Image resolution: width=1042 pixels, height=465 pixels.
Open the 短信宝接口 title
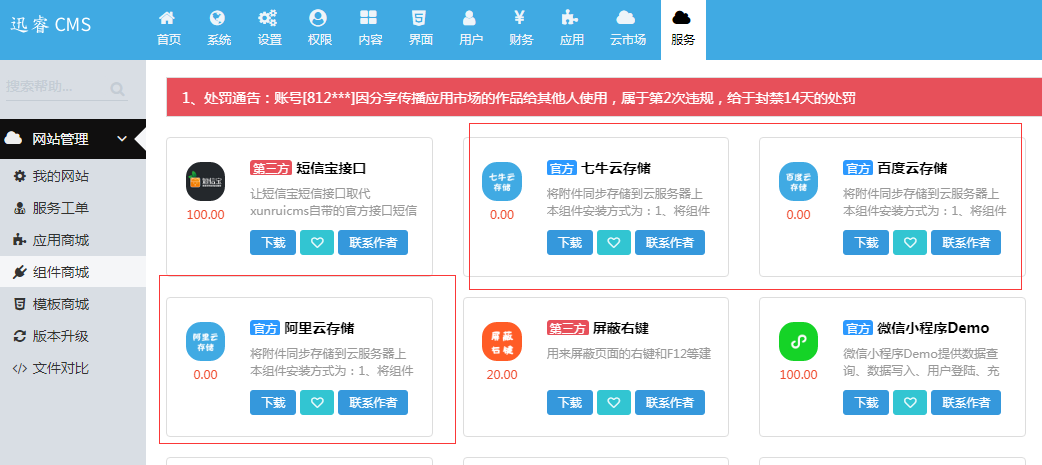pyautogui.click(x=331, y=168)
